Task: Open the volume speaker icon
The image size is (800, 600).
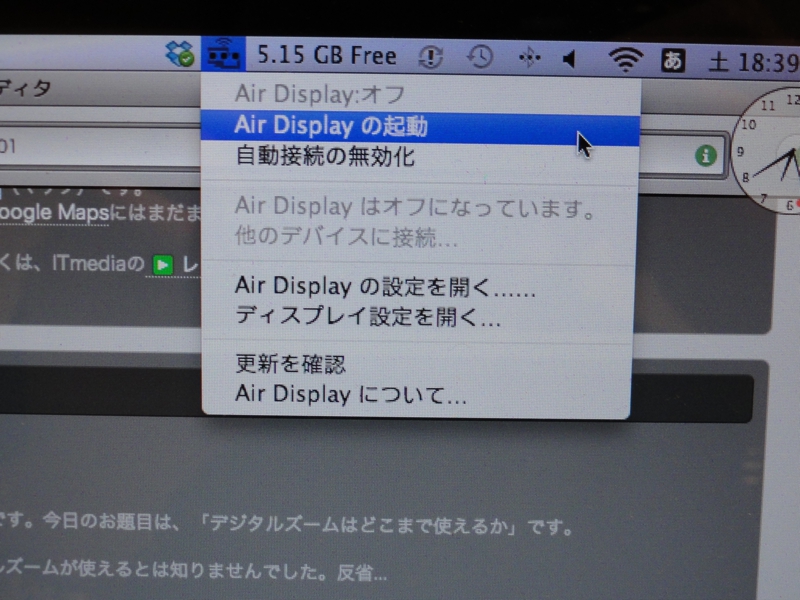Action: coord(569,59)
